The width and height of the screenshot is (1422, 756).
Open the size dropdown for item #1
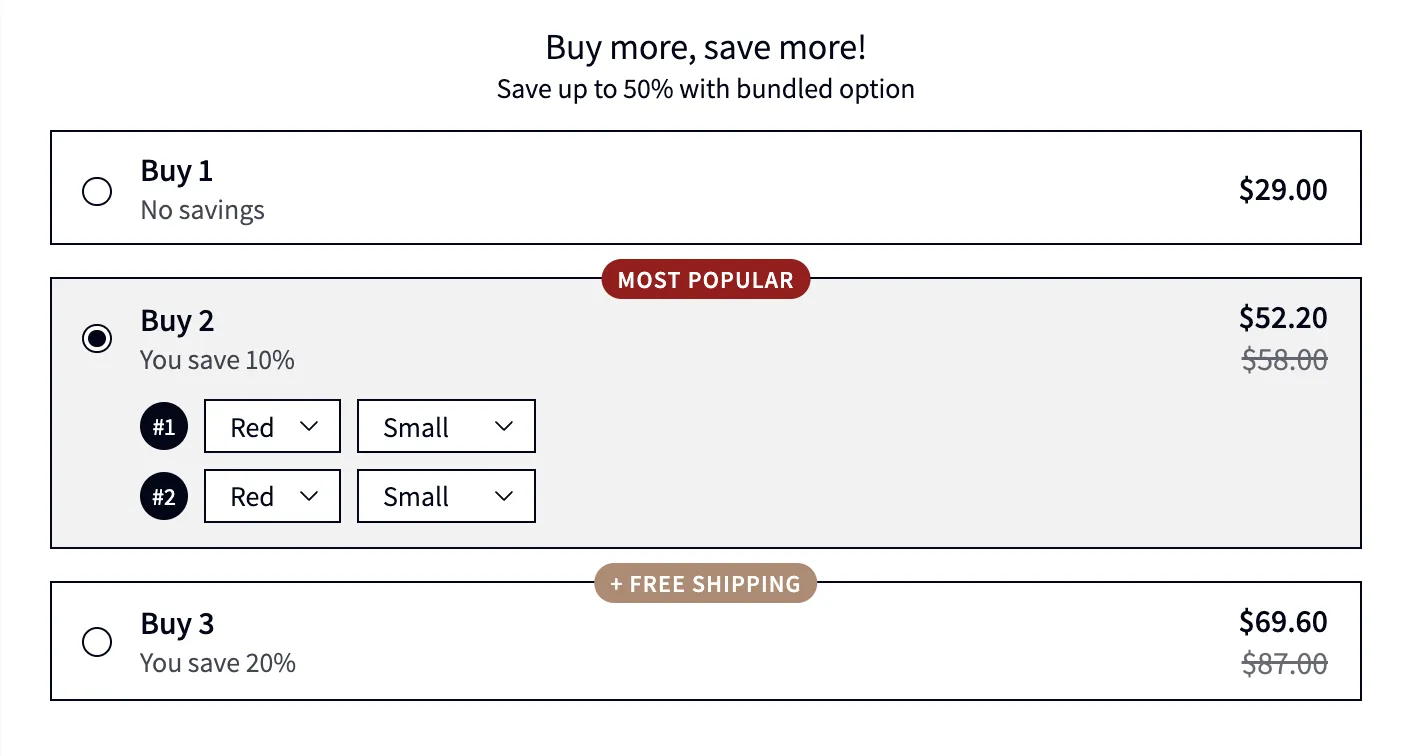[x=446, y=427]
